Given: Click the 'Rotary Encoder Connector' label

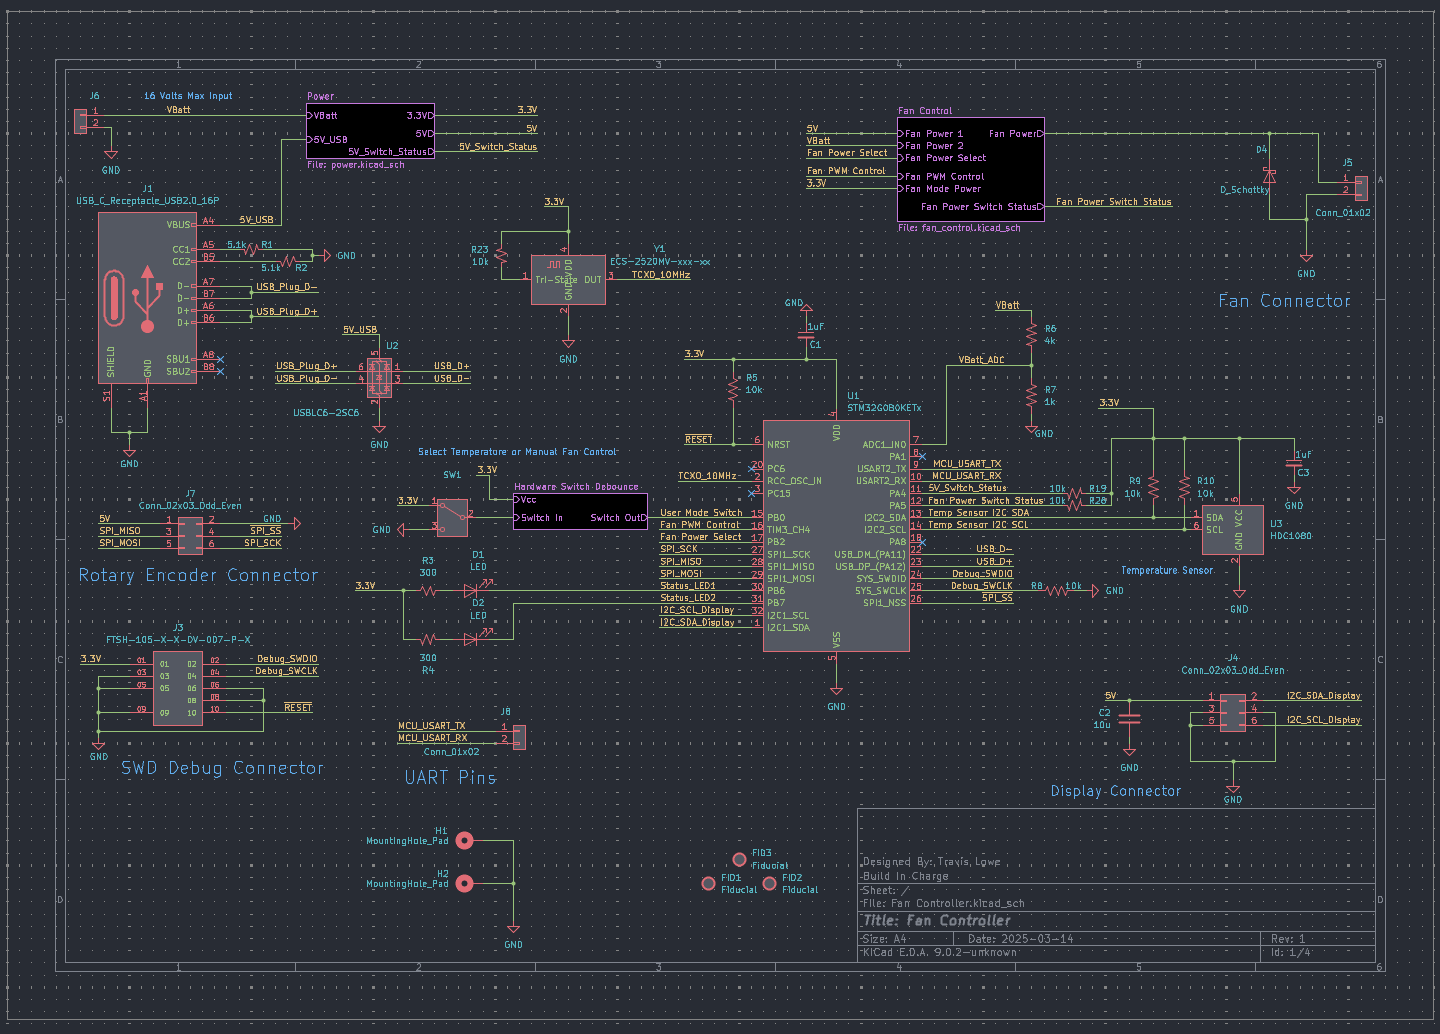Looking at the screenshot, I should pos(198,575).
